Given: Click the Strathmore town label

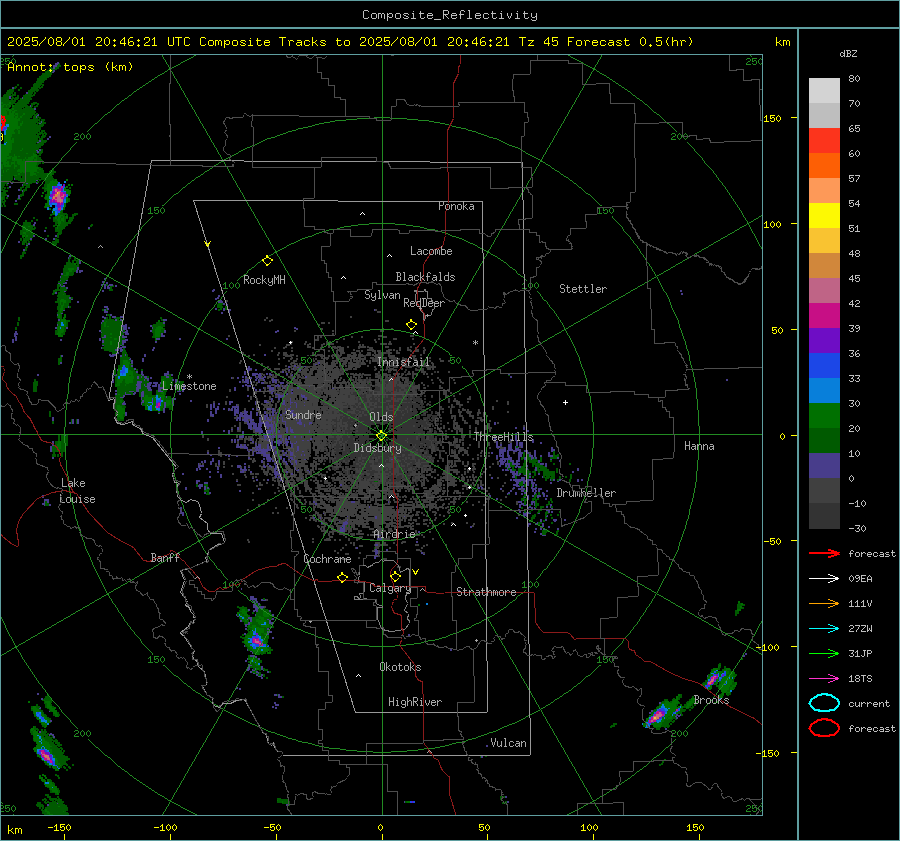Looking at the screenshot, I should point(486,592).
